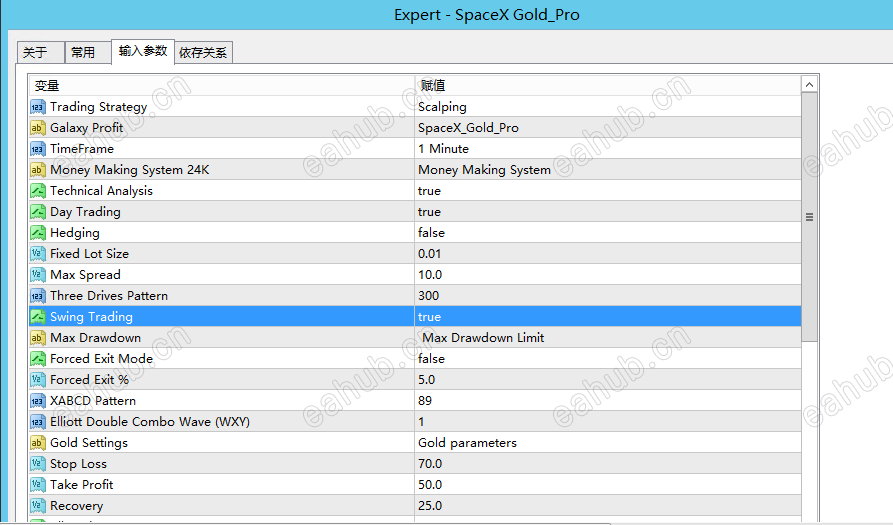Click the Swing Trading boolean icon
This screenshot has height=525, width=893.
tap(38, 317)
